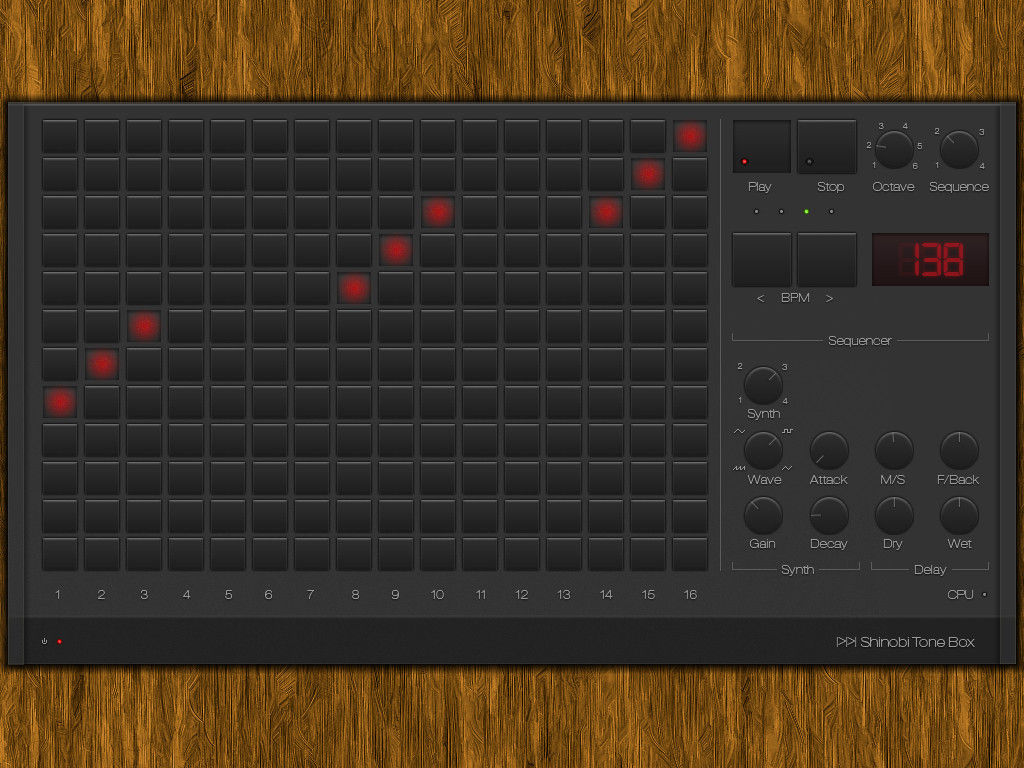This screenshot has width=1024, height=768.
Task: Click the step number 12 label
Action: [x=521, y=594]
